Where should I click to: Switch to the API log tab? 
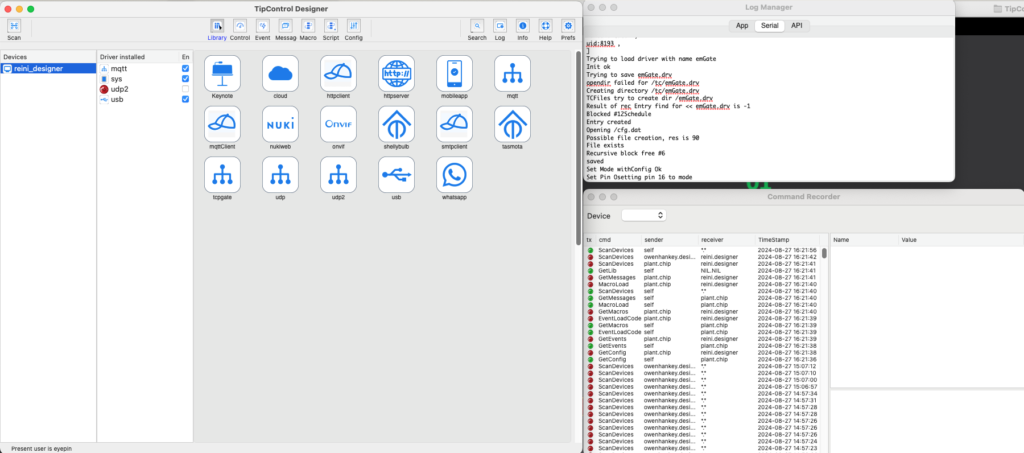(x=796, y=26)
